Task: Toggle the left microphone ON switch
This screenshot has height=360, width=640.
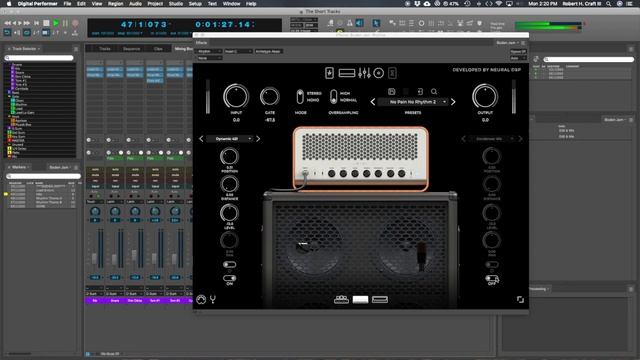Action: pyautogui.click(x=229, y=278)
